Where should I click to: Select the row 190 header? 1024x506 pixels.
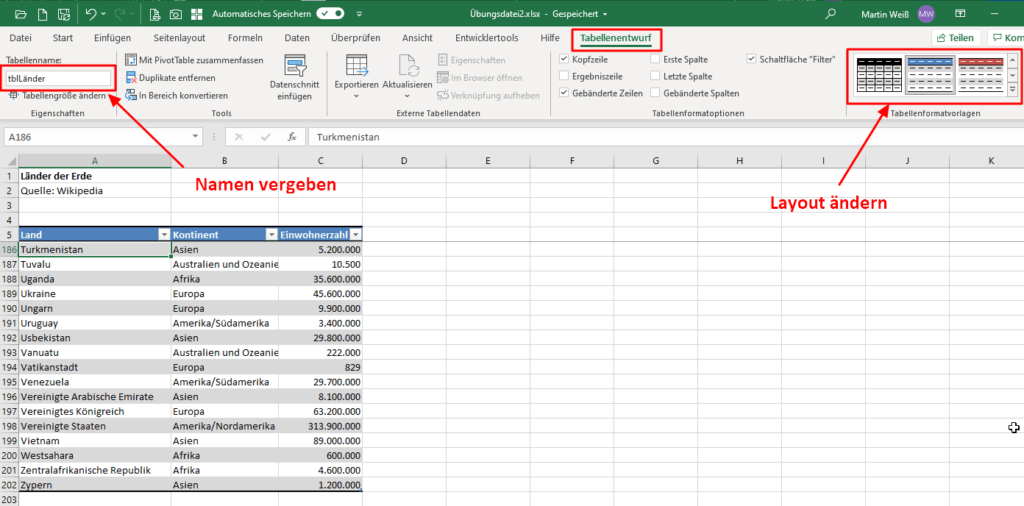[9, 308]
